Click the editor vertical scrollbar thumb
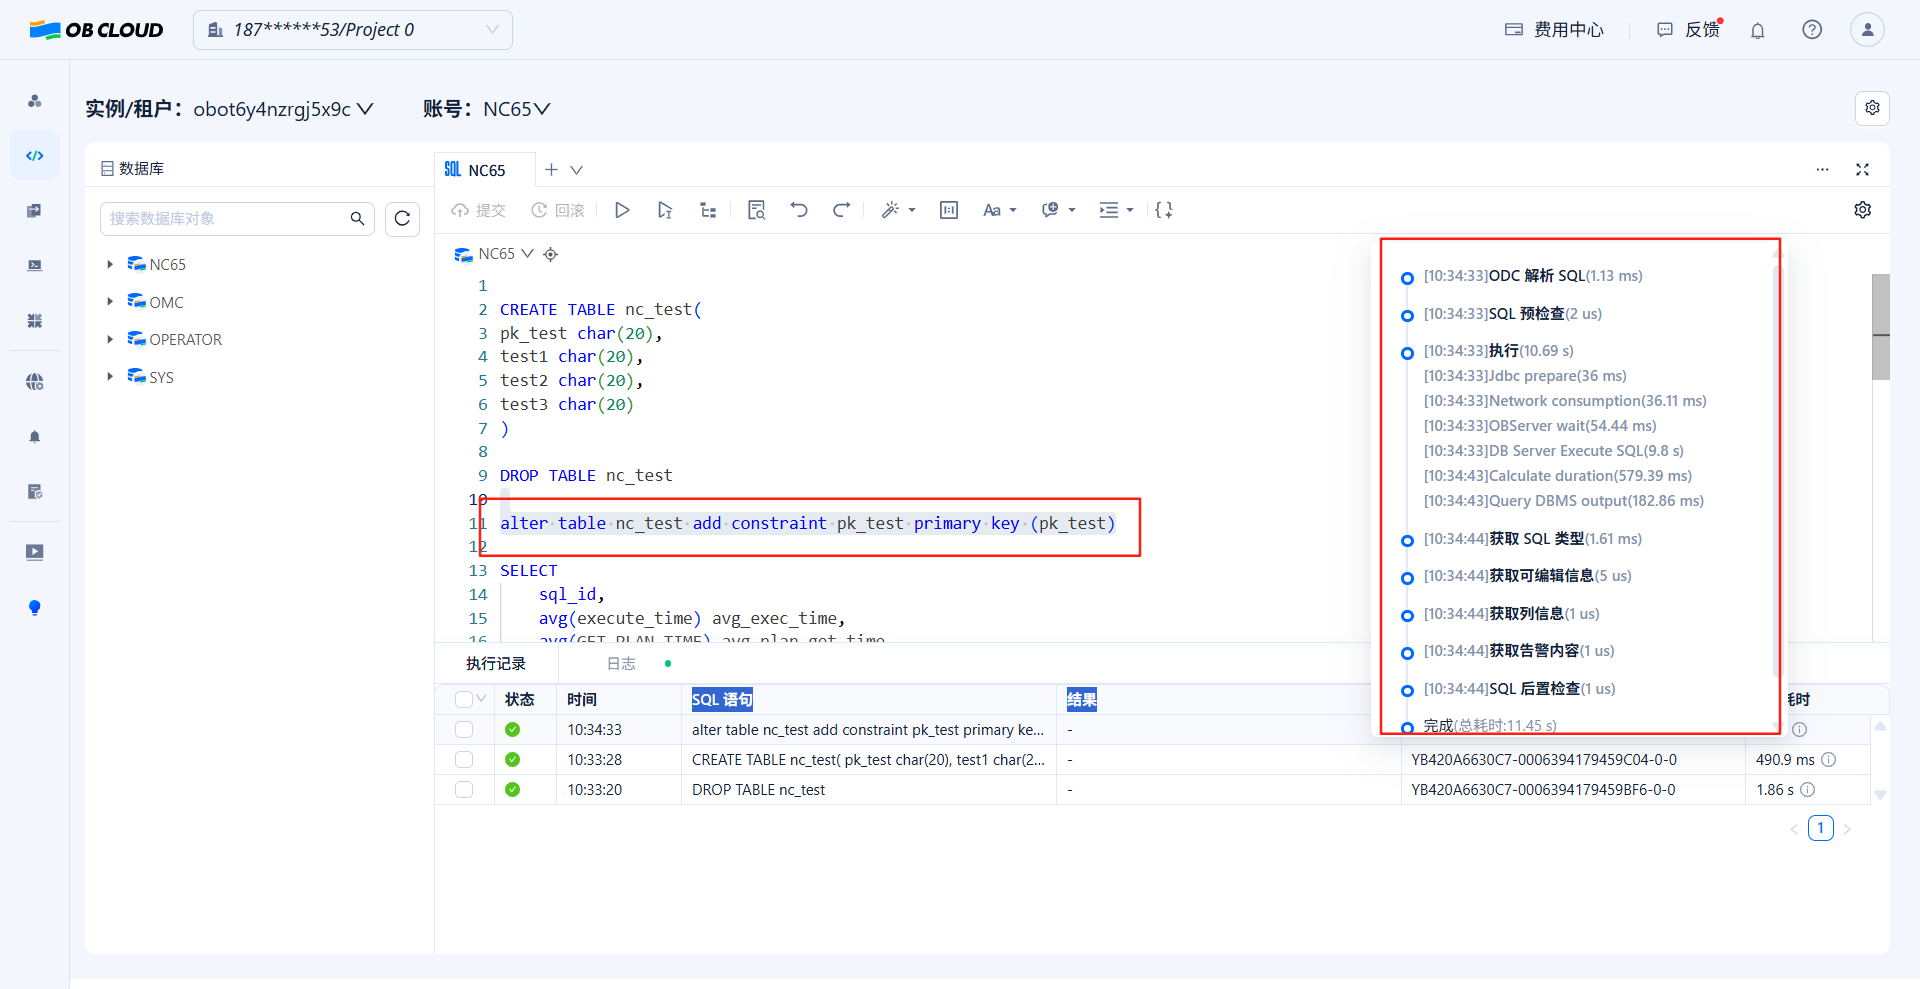The height and width of the screenshot is (989, 1920). coord(1880,326)
